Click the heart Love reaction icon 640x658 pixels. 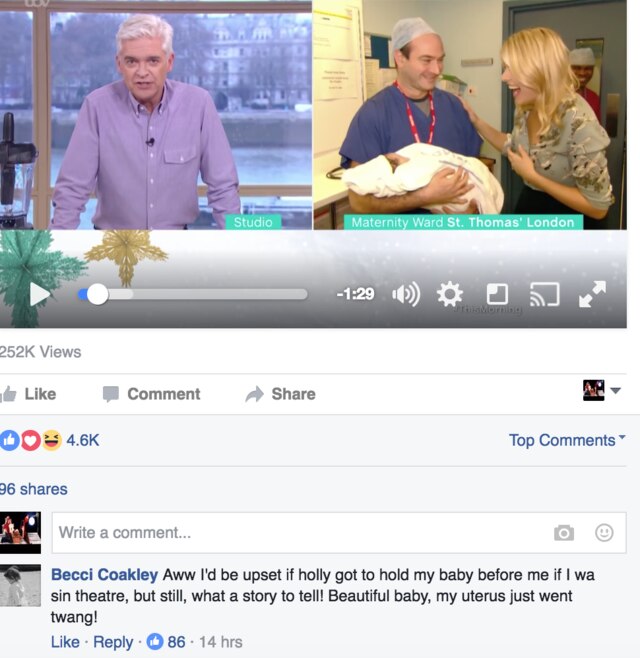tap(31, 441)
